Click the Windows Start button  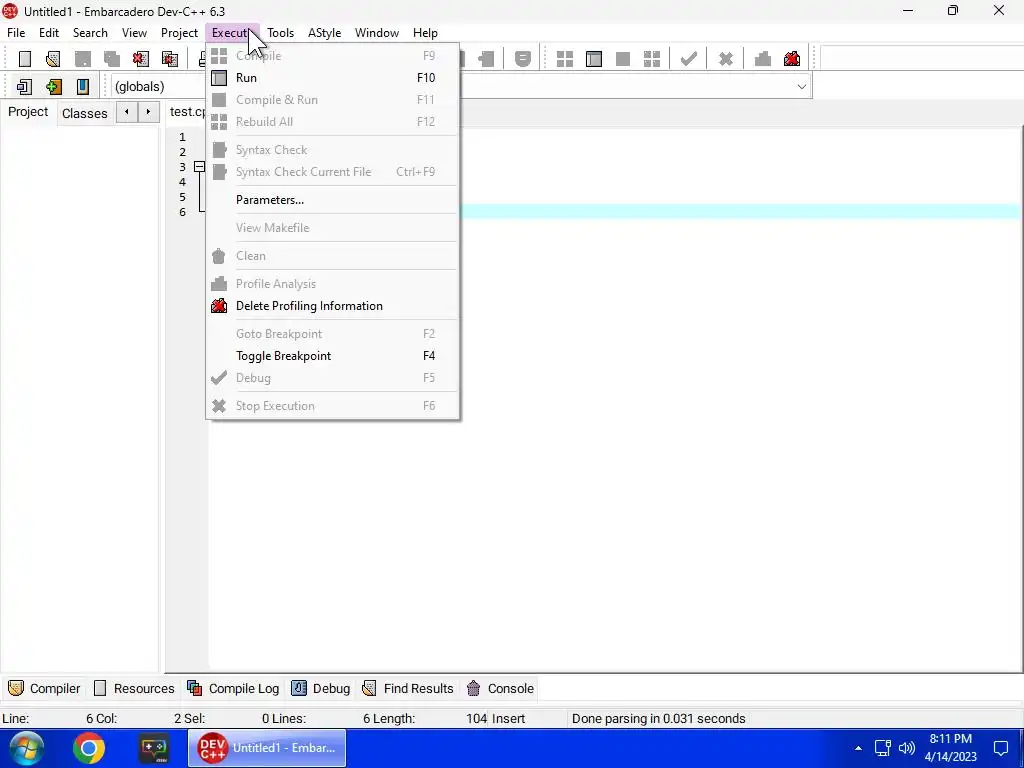25,748
